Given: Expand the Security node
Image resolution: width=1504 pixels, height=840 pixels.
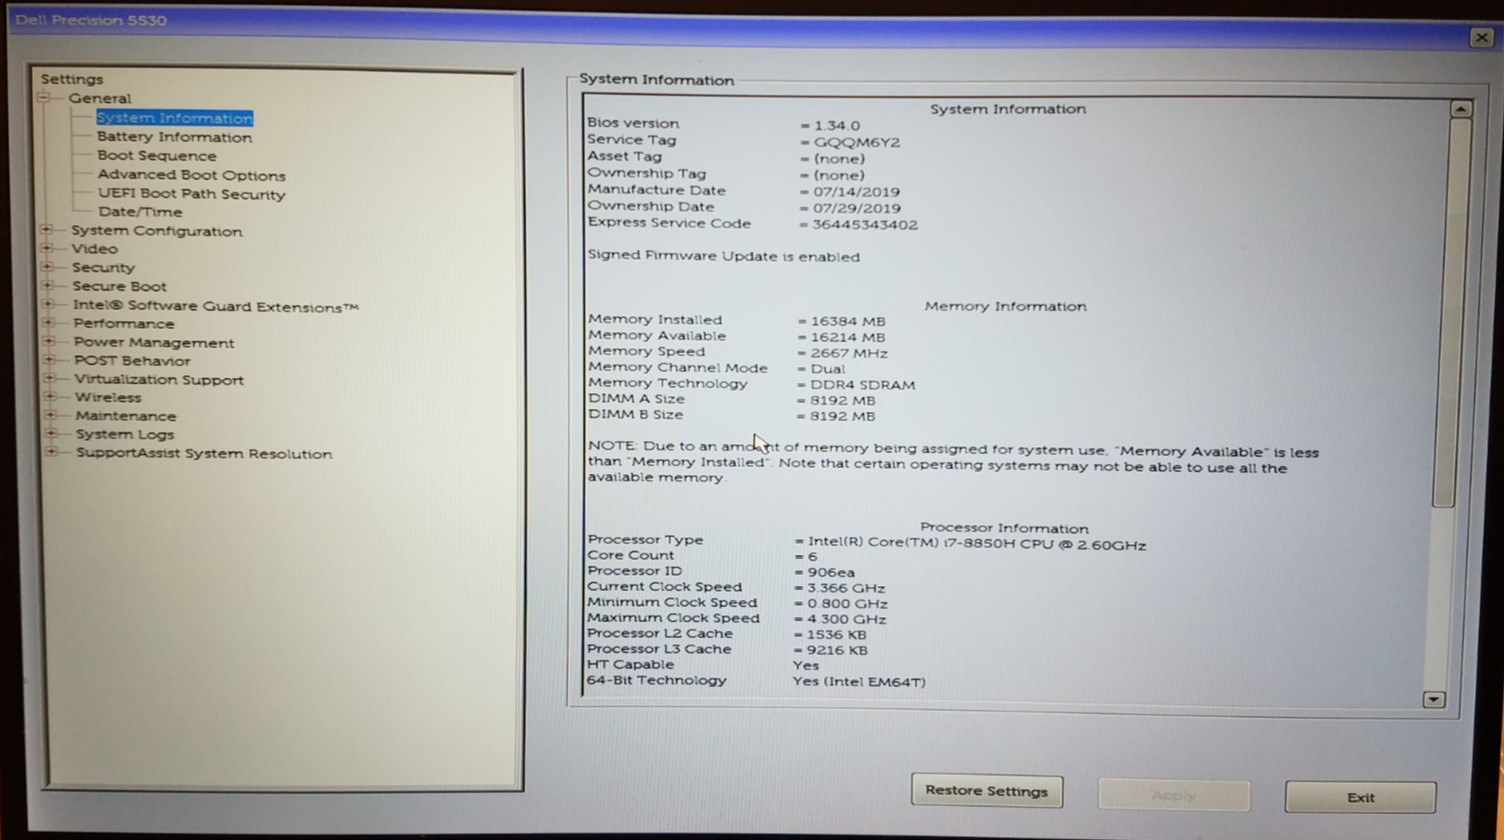Looking at the screenshot, I should pos(47,267).
